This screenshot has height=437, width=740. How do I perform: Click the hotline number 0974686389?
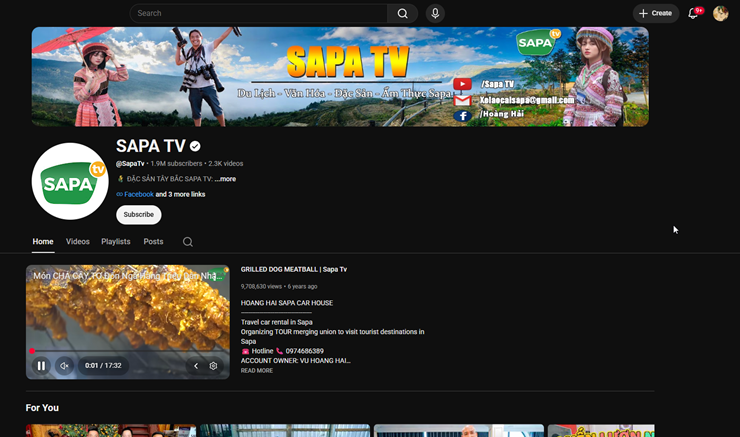[304, 351]
